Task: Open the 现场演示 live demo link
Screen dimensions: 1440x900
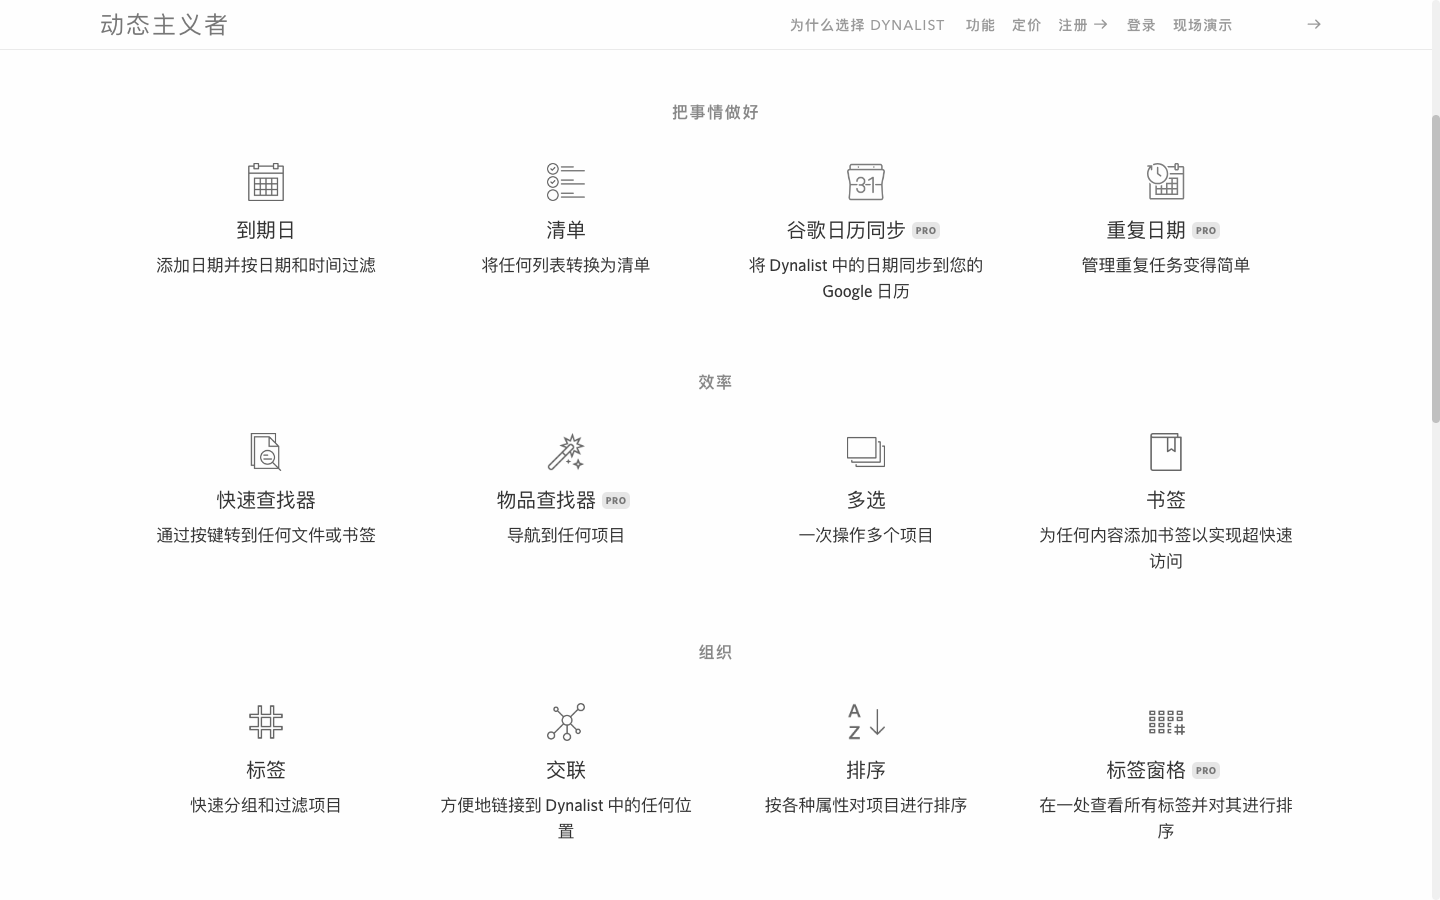Action: click(1202, 25)
